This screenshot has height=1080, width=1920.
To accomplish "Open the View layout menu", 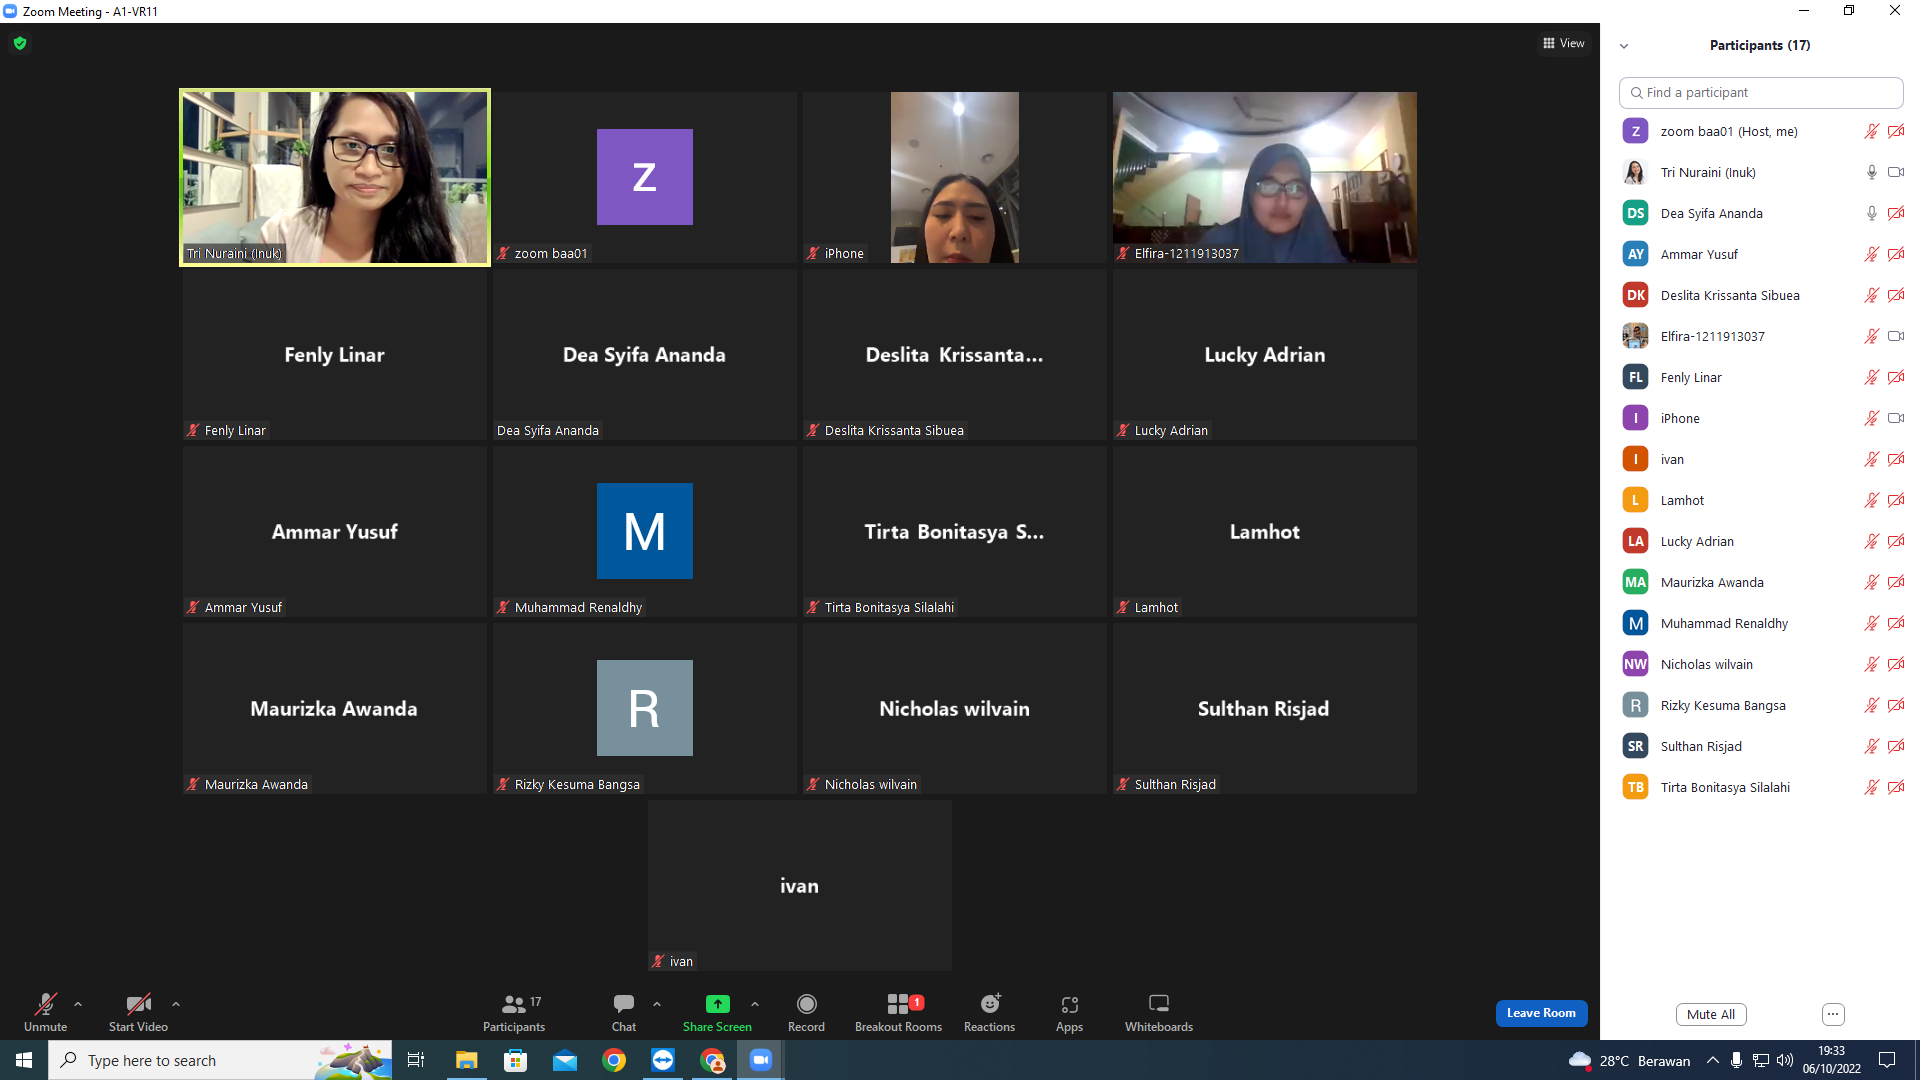I will (x=1564, y=43).
